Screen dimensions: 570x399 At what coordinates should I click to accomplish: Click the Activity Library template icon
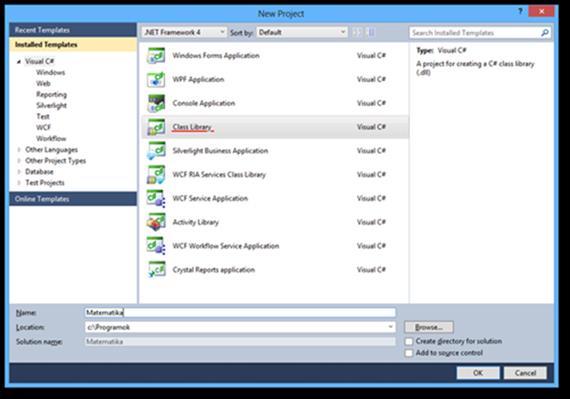[156, 222]
